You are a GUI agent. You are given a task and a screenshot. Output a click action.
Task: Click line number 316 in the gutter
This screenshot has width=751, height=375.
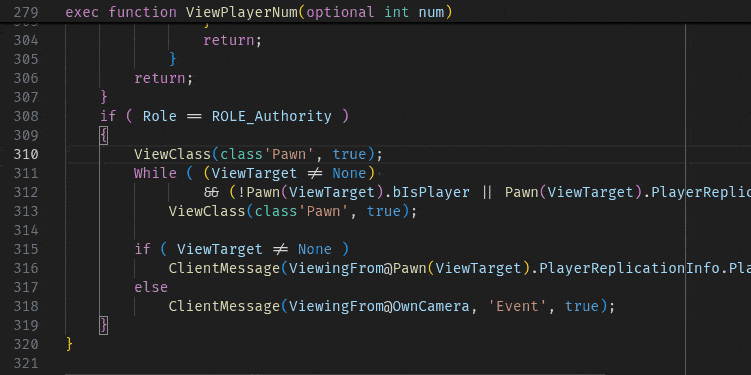click(26, 268)
